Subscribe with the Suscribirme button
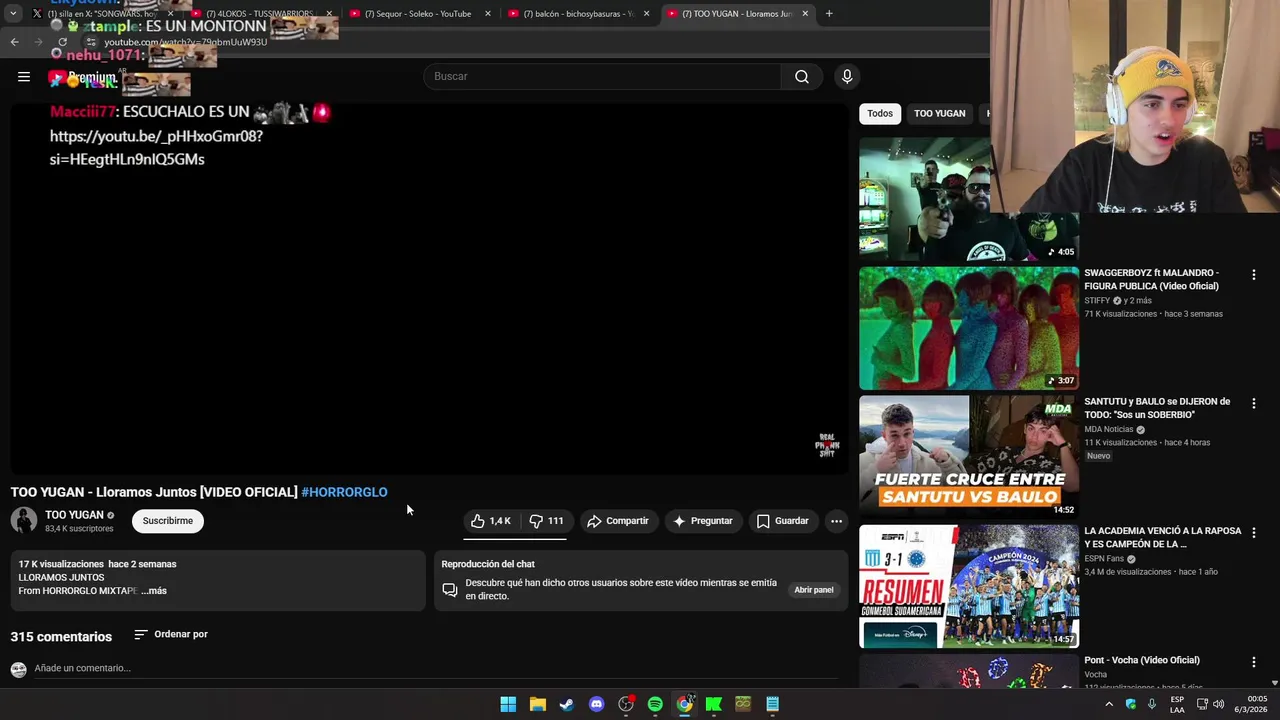The height and width of the screenshot is (720, 1280). click(168, 521)
